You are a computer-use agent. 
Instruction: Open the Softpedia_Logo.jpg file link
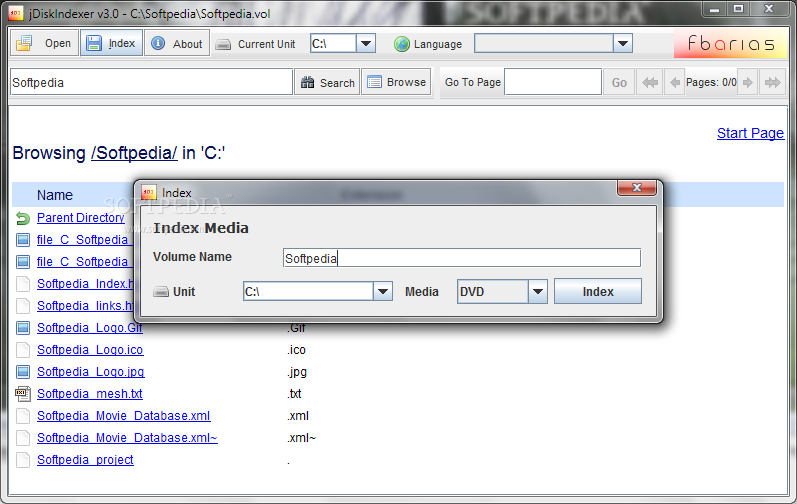click(x=90, y=372)
